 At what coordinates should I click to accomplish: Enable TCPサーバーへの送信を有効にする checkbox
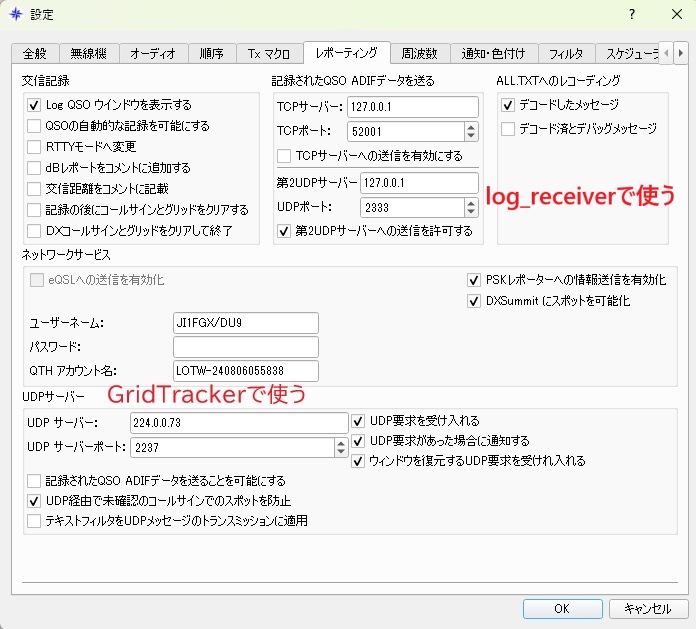tap(284, 156)
